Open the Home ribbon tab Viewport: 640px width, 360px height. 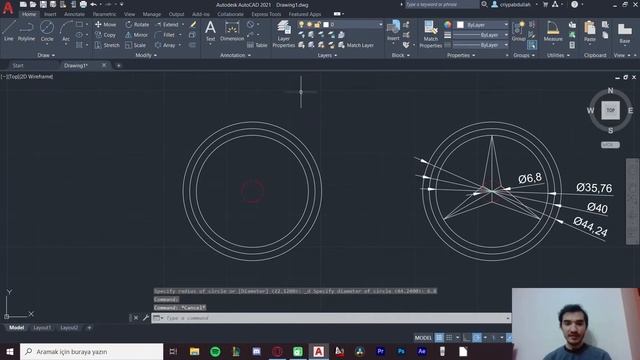point(29,14)
